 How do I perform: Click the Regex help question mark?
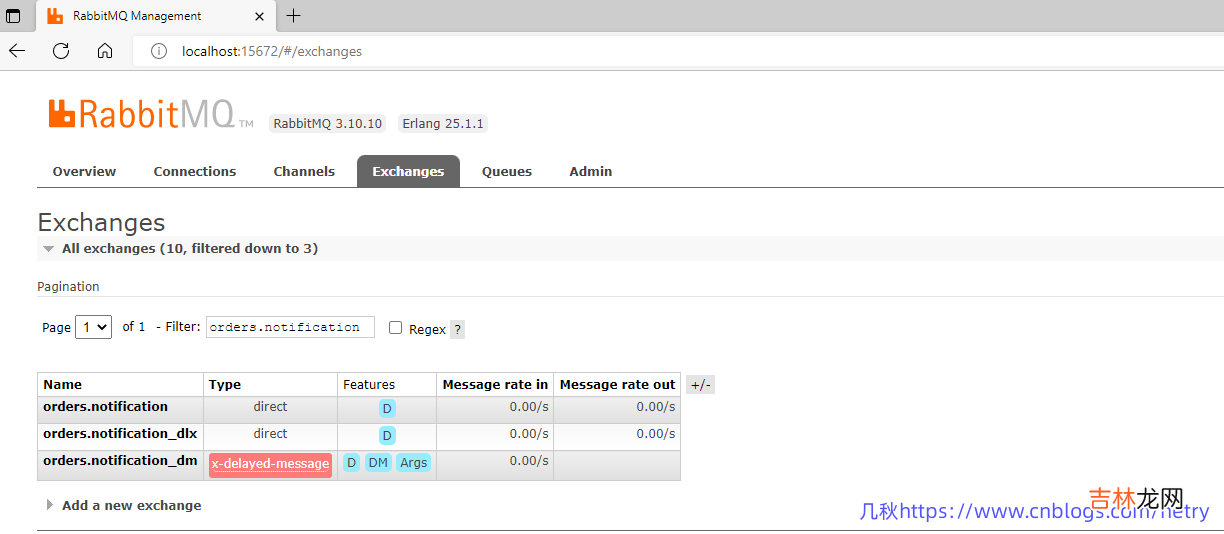coord(457,329)
